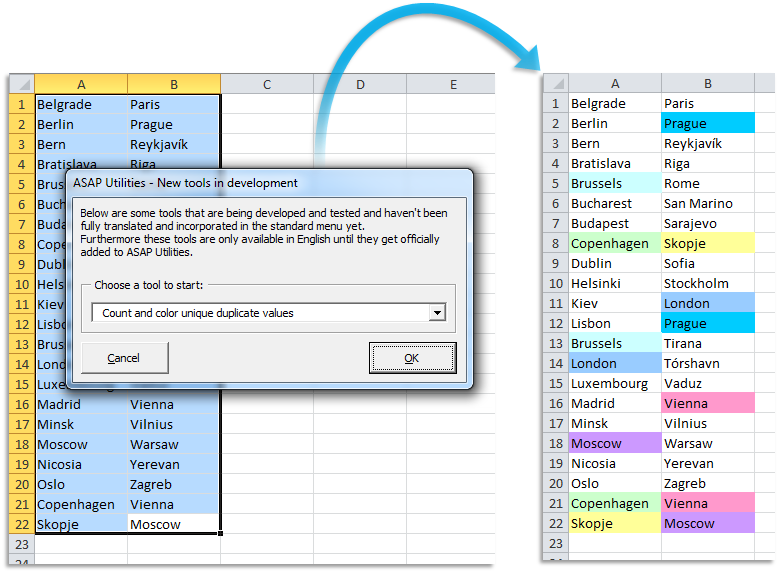The image size is (778, 573).
Task: Click cell 'Tirana' in right sheet
Action: 708,343
